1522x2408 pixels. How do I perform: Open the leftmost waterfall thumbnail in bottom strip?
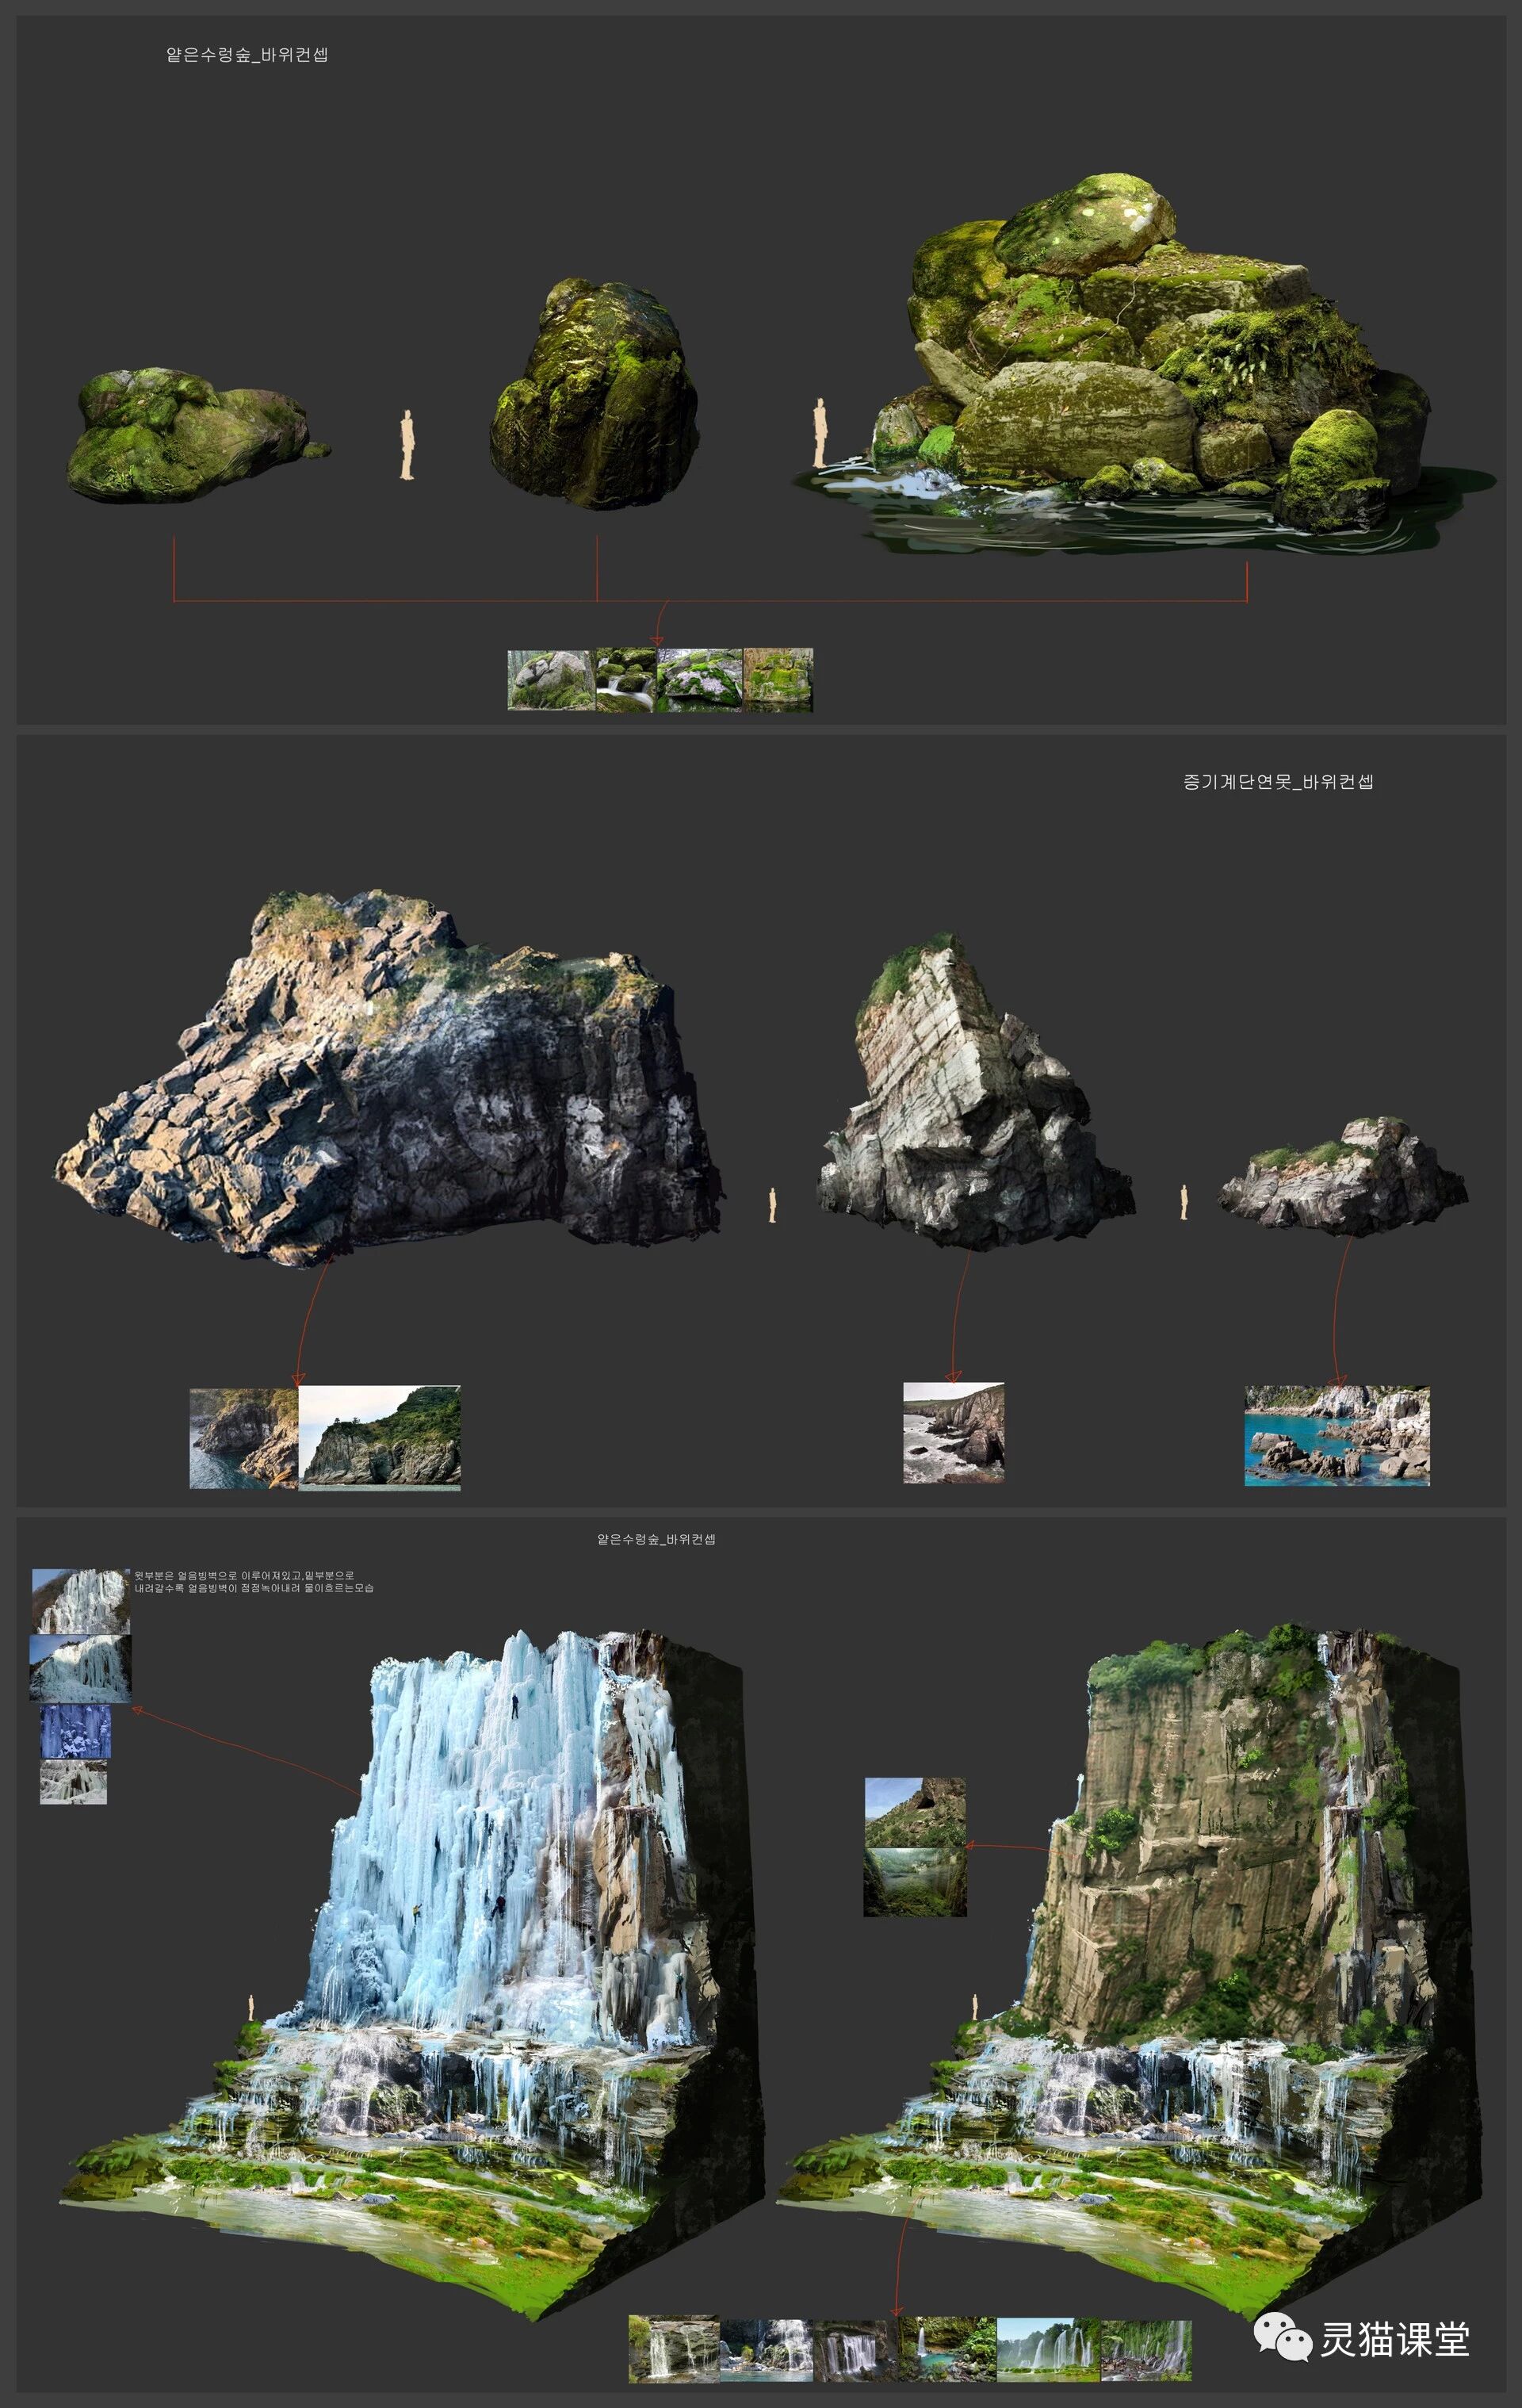click(x=673, y=2349)
